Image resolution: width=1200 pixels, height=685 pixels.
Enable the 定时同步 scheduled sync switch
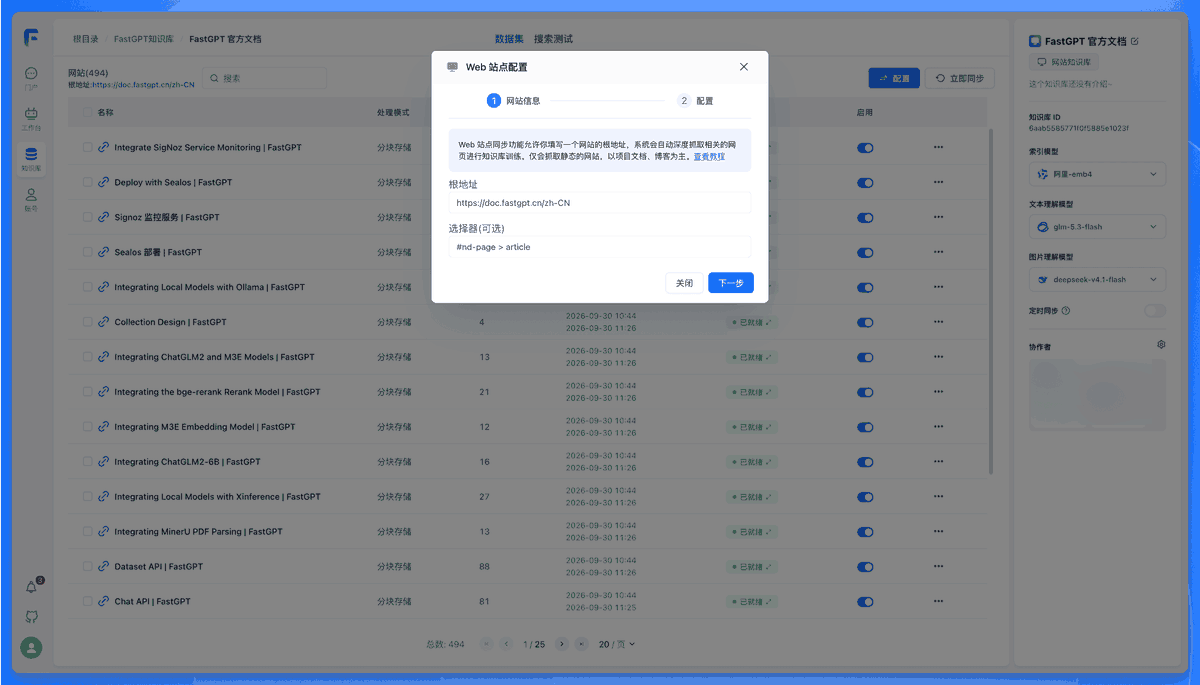coord(1155,311)
